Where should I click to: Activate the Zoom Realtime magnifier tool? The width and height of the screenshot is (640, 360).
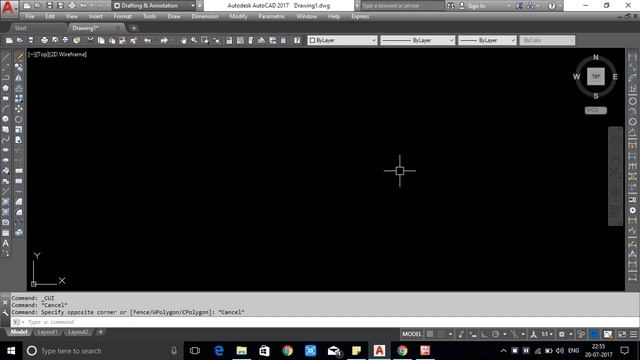coord(194,40)
